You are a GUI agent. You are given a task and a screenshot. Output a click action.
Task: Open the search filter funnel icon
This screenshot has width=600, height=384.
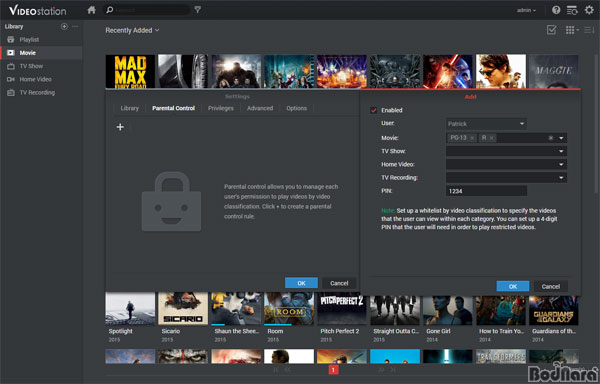[197, 10]
